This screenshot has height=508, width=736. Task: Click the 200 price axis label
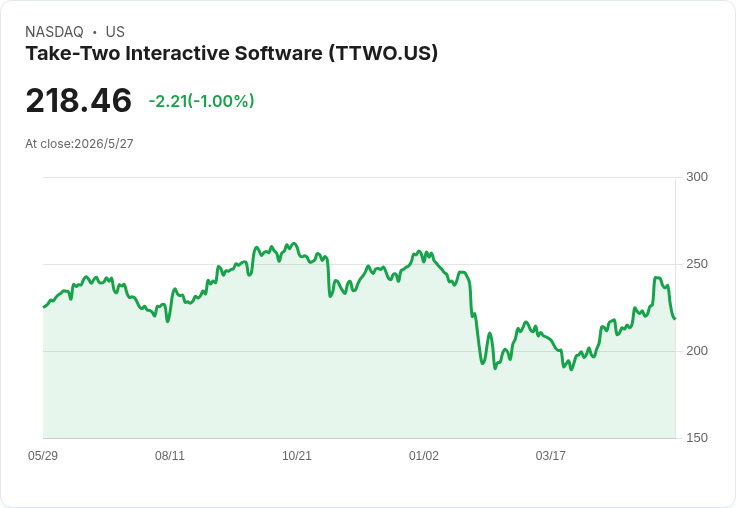pyautogui.click(x=697, y=351)
